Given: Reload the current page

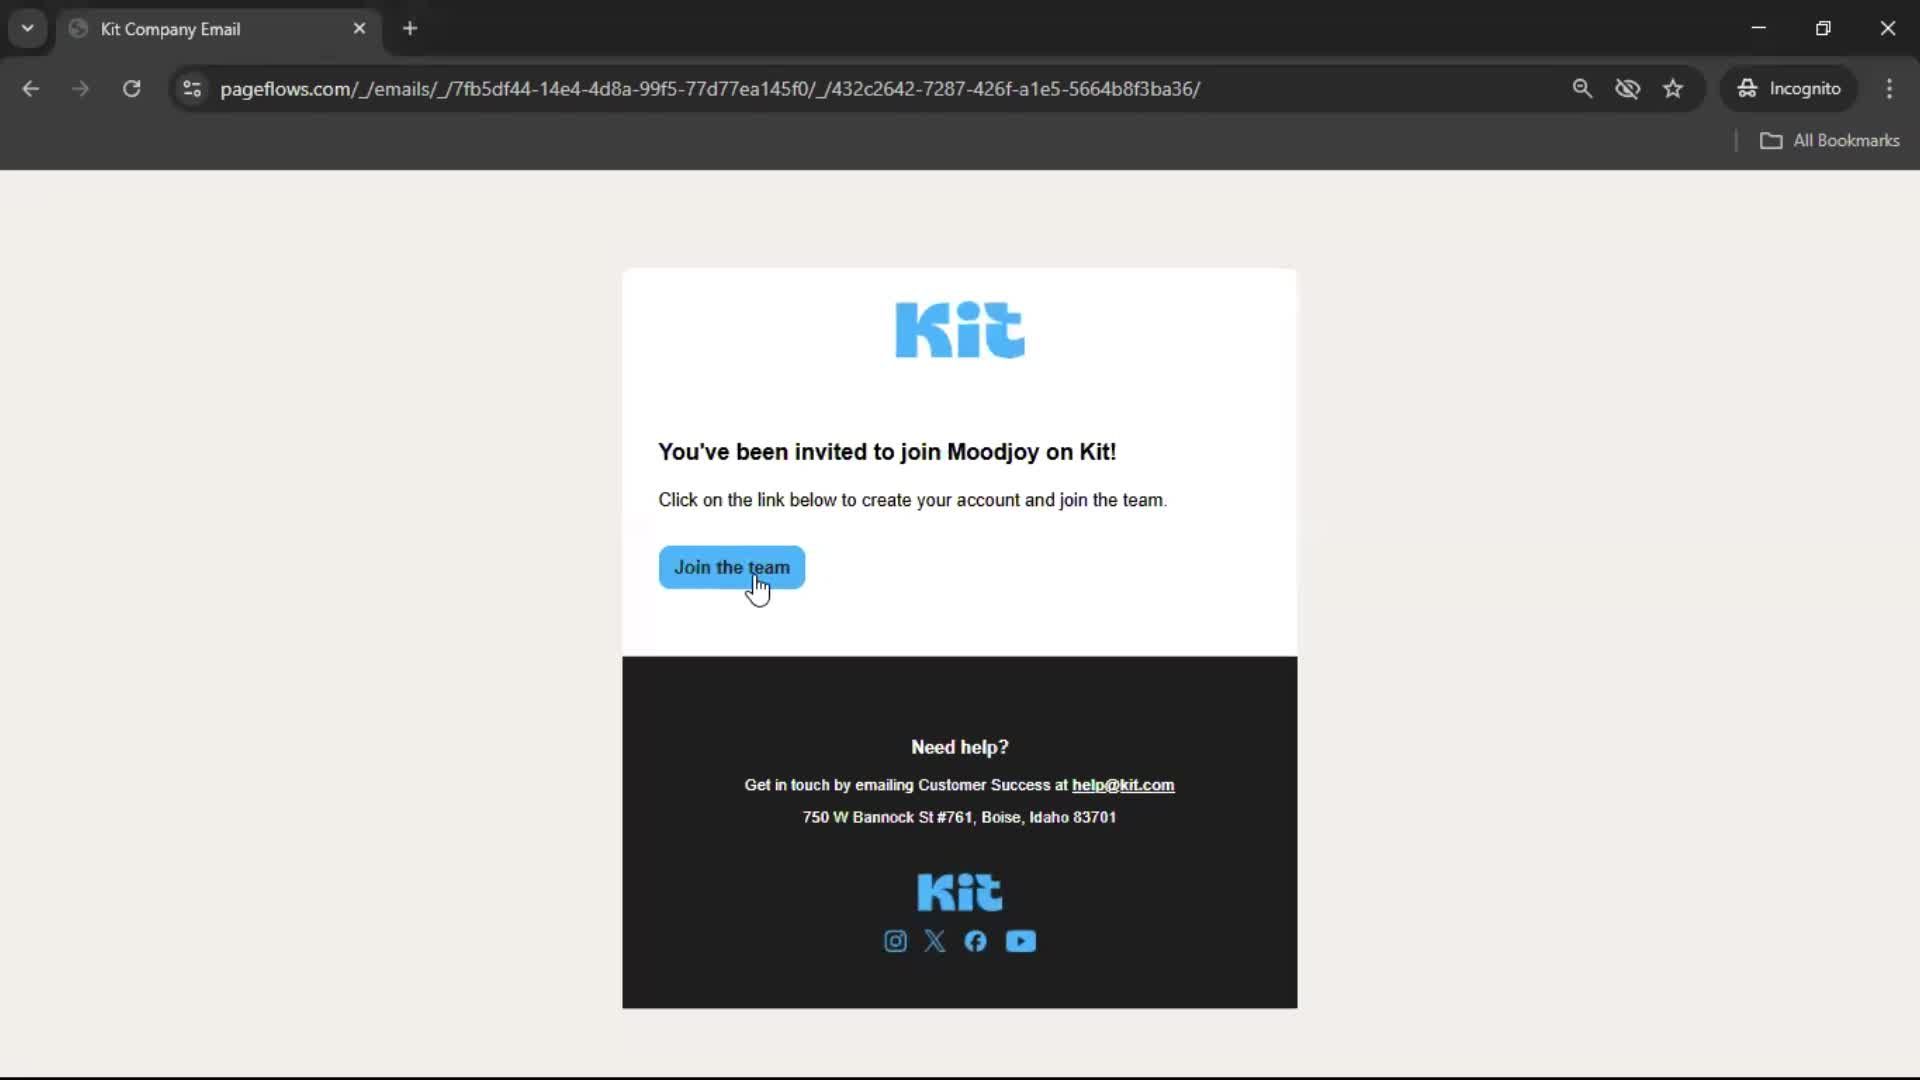Looking at the screenshot, I should tap(131, 88).
